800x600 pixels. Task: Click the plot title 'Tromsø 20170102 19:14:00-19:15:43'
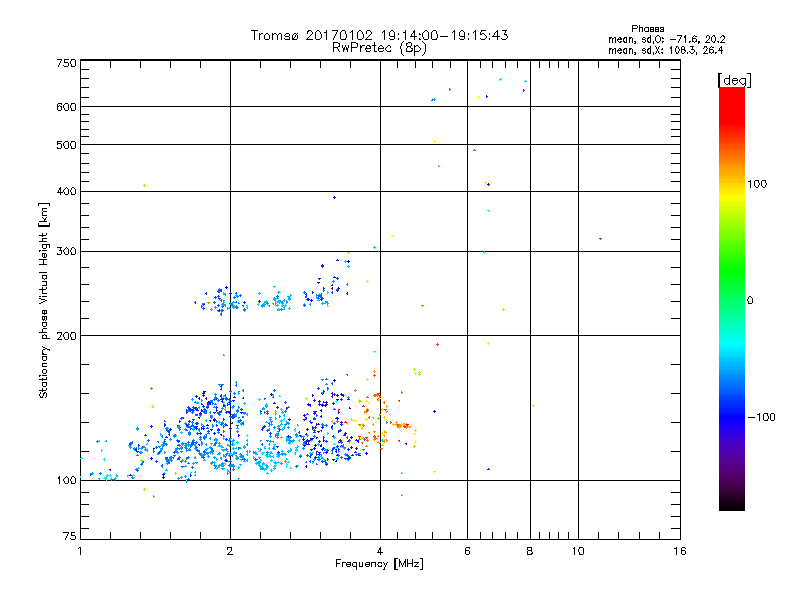point(379,35)
